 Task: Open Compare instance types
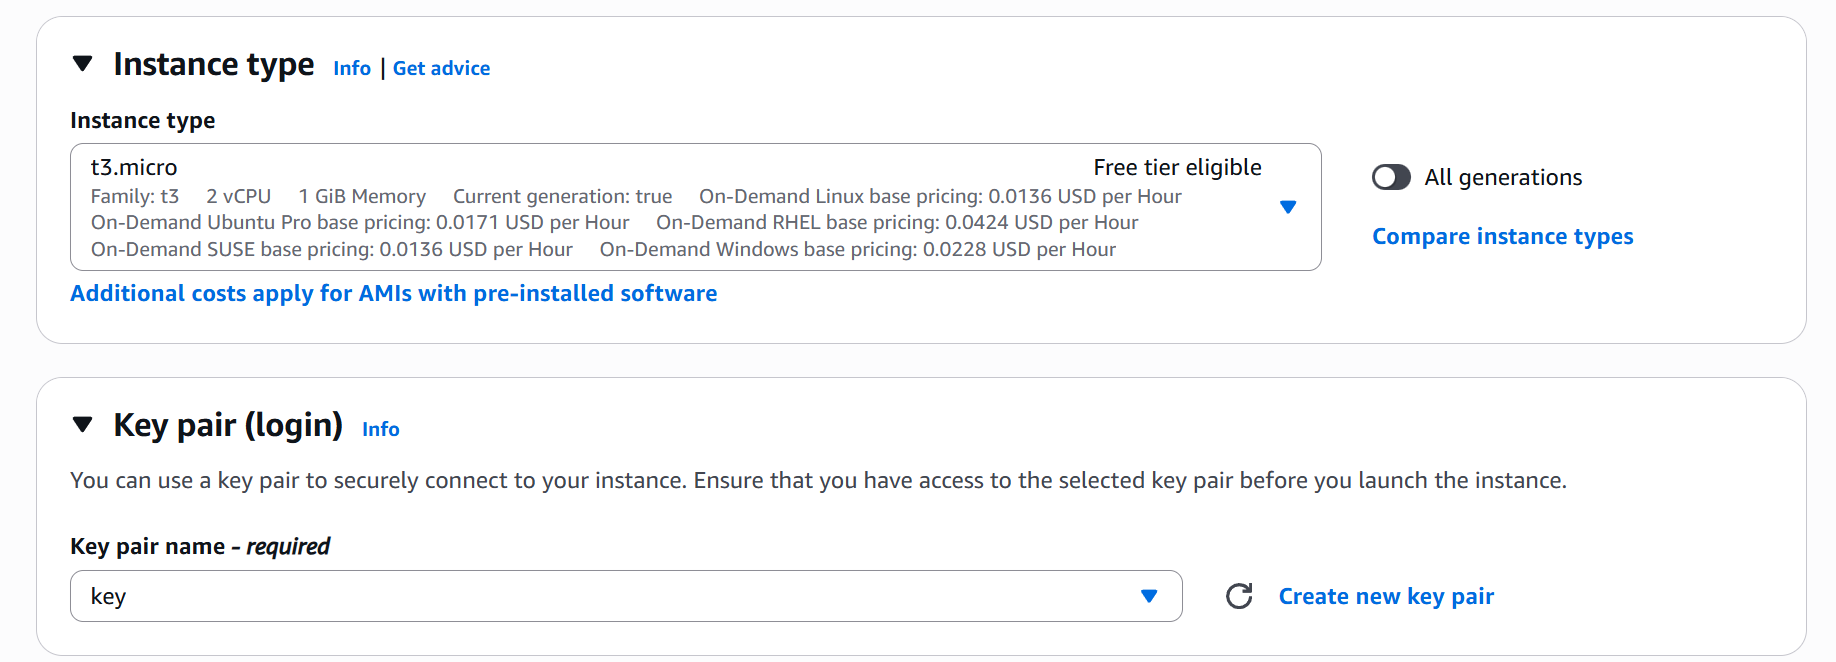click(1502, 236)
